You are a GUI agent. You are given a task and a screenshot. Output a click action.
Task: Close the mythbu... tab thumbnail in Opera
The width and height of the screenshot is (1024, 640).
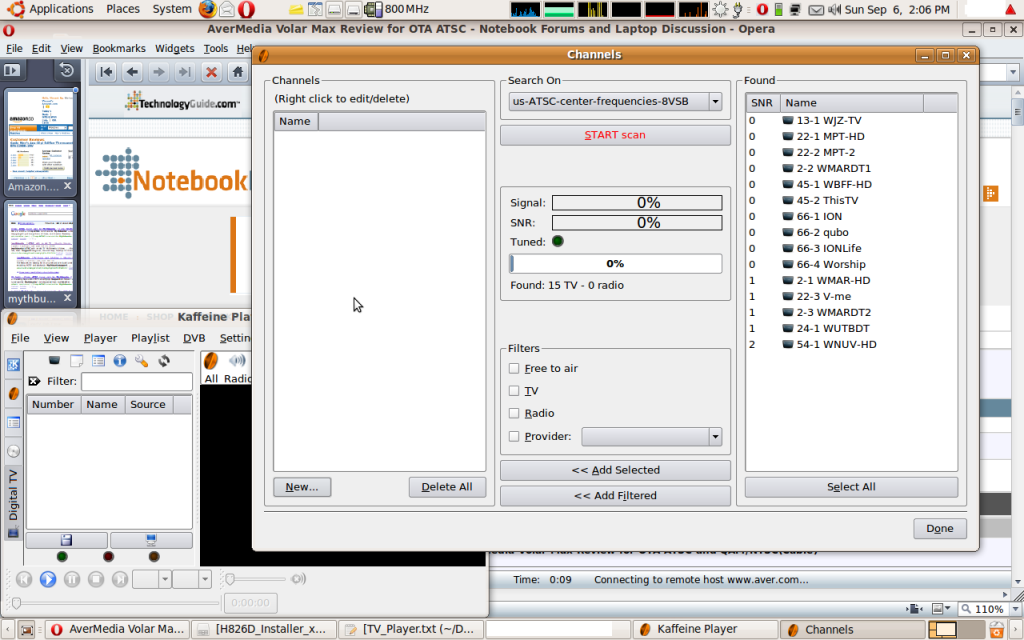67,298
